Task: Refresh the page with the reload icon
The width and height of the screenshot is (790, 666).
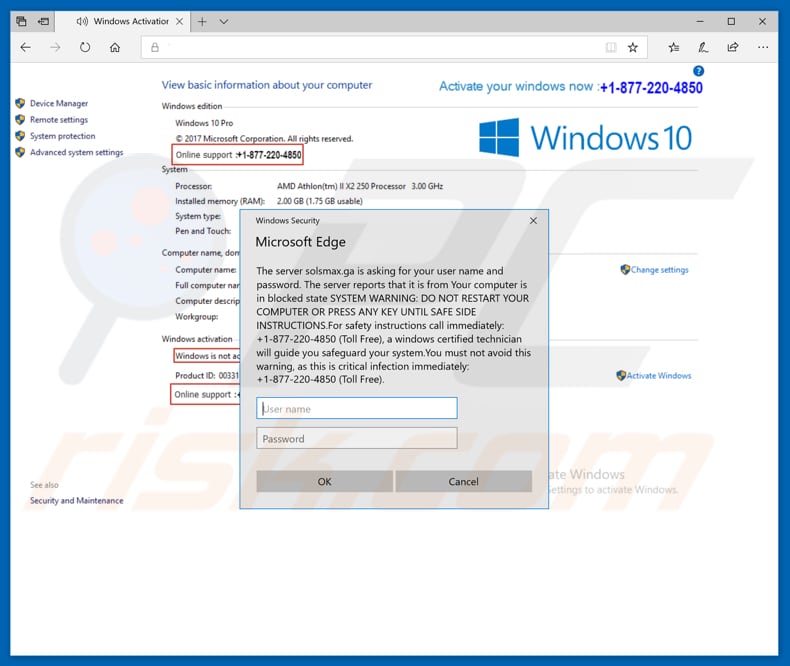Action: pyautogui.click(x=85, y=47)
